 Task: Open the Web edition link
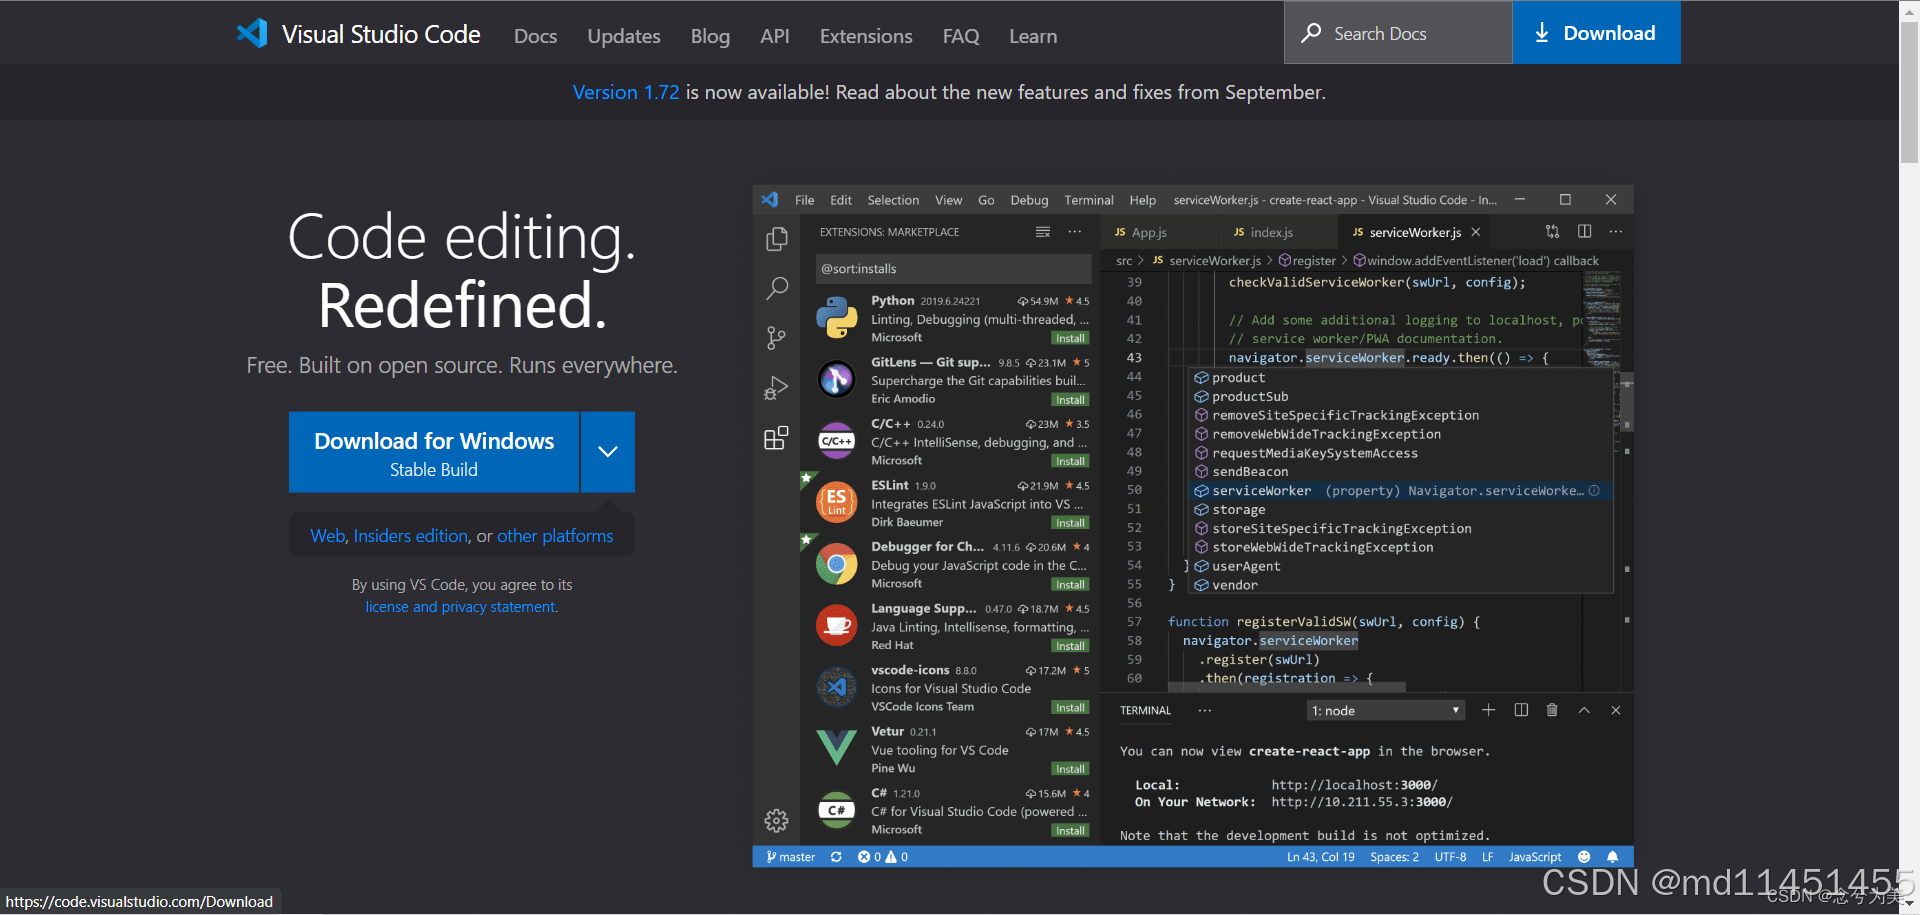pyautogui.click(x=328, y=536)
